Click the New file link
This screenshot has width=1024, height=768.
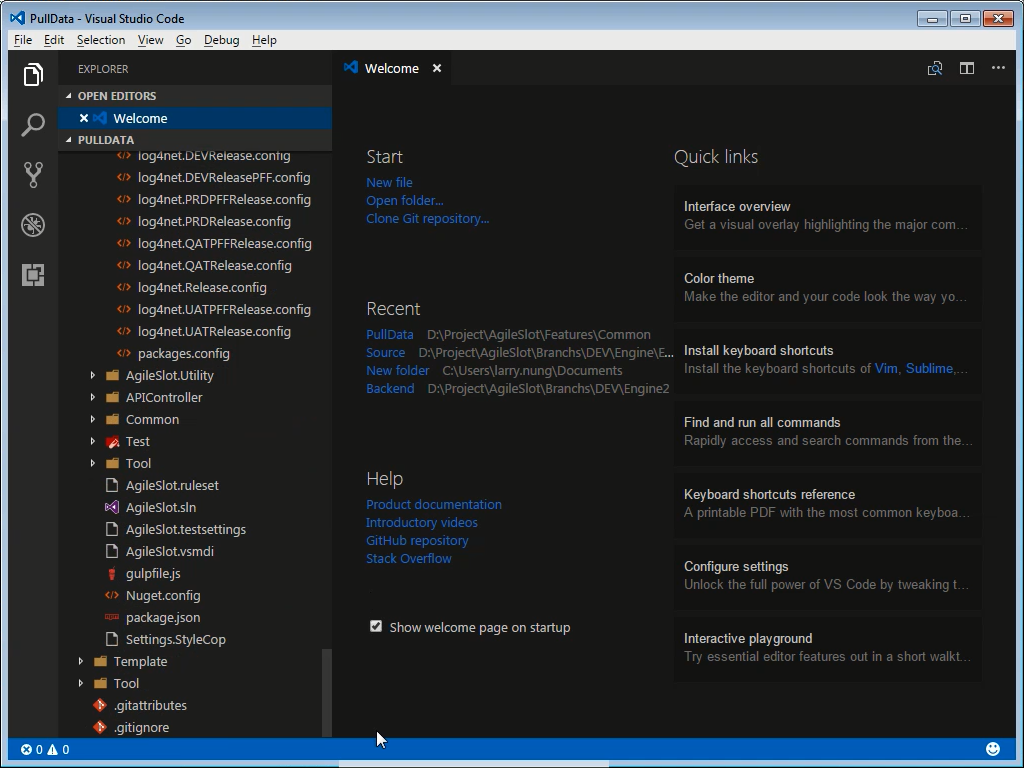pos(389,182)
